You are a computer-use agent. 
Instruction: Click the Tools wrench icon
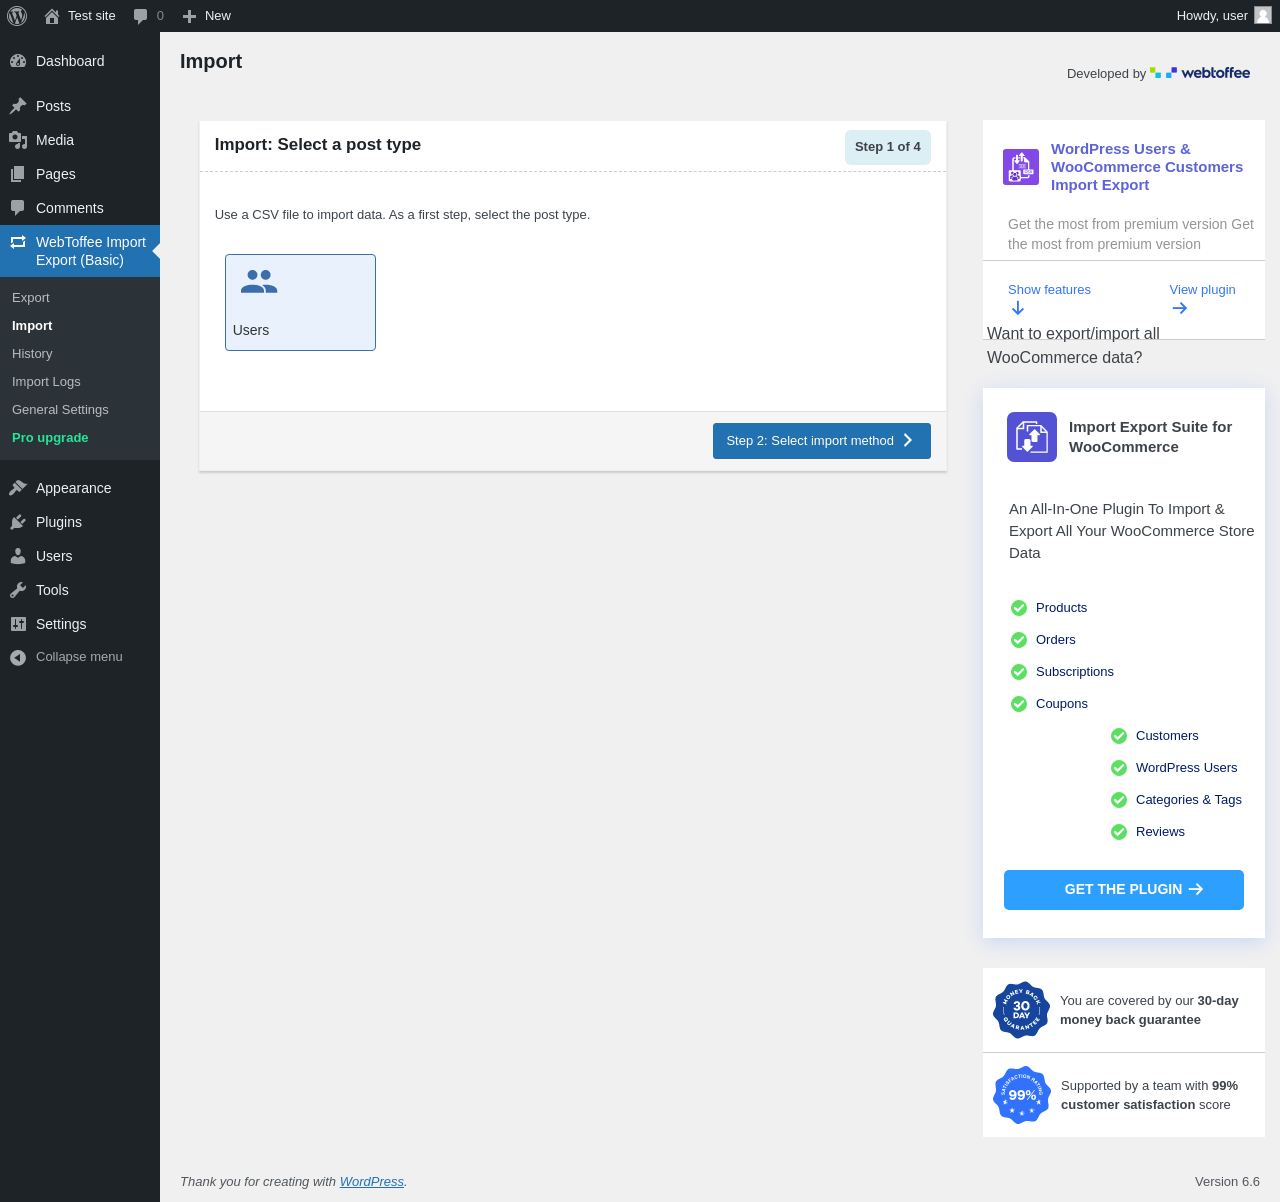pos(18,590)
